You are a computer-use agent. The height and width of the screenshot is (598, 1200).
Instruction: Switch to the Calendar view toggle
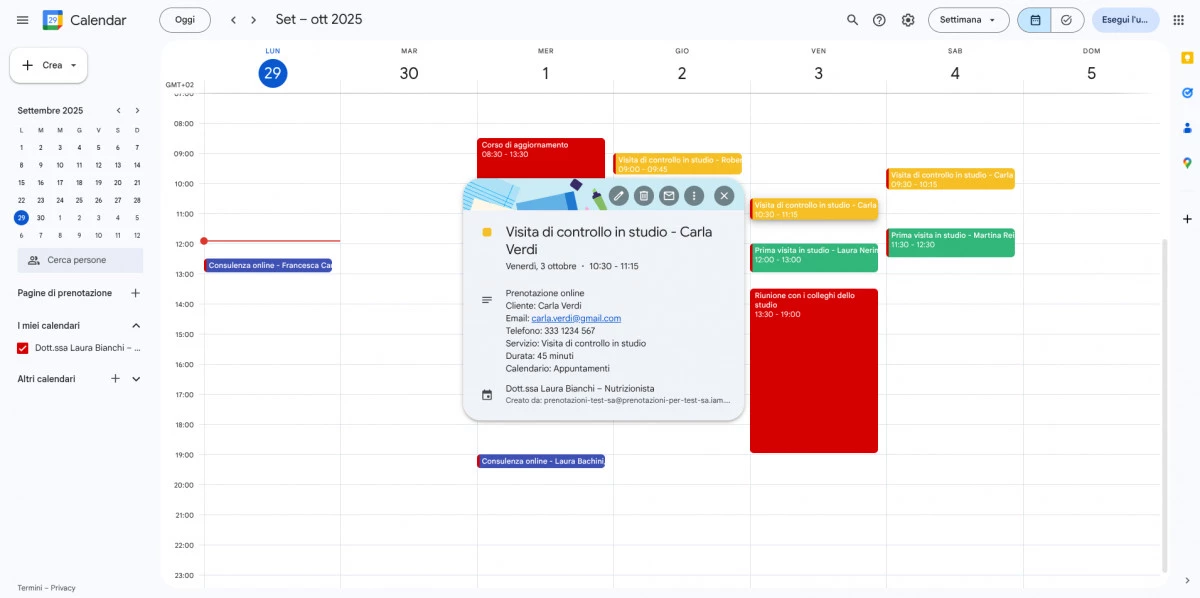(x=1035, y=20)
